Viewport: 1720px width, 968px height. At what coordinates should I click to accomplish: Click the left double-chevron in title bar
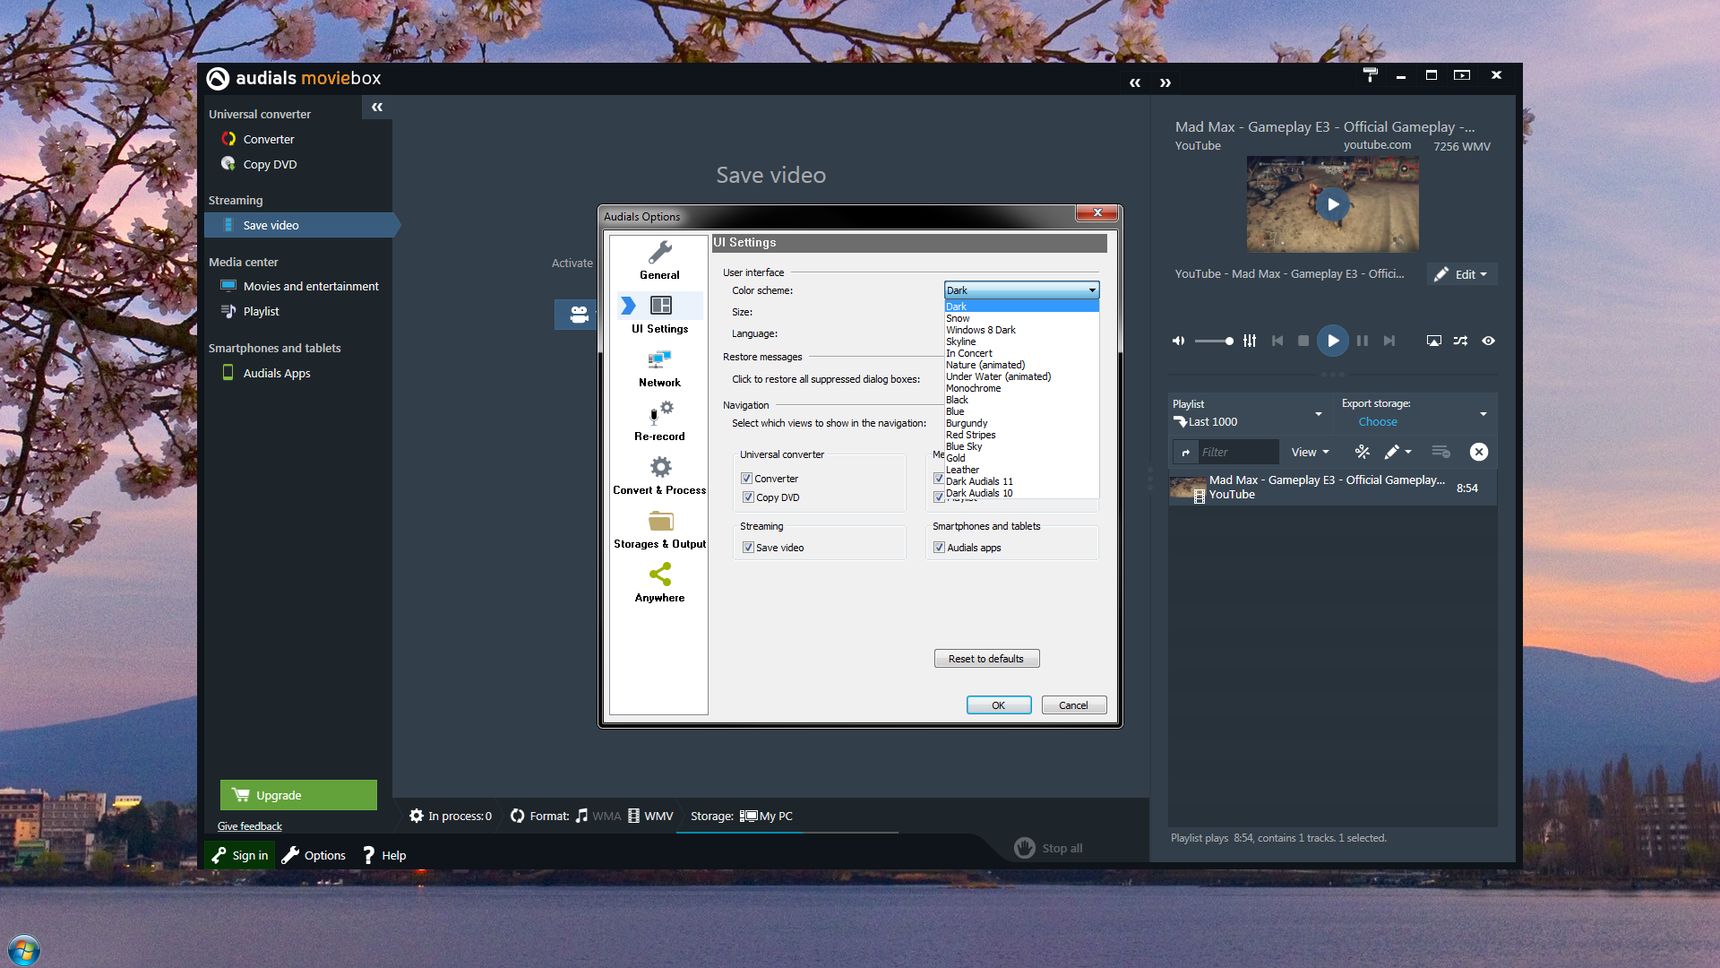pos(1135,83)
